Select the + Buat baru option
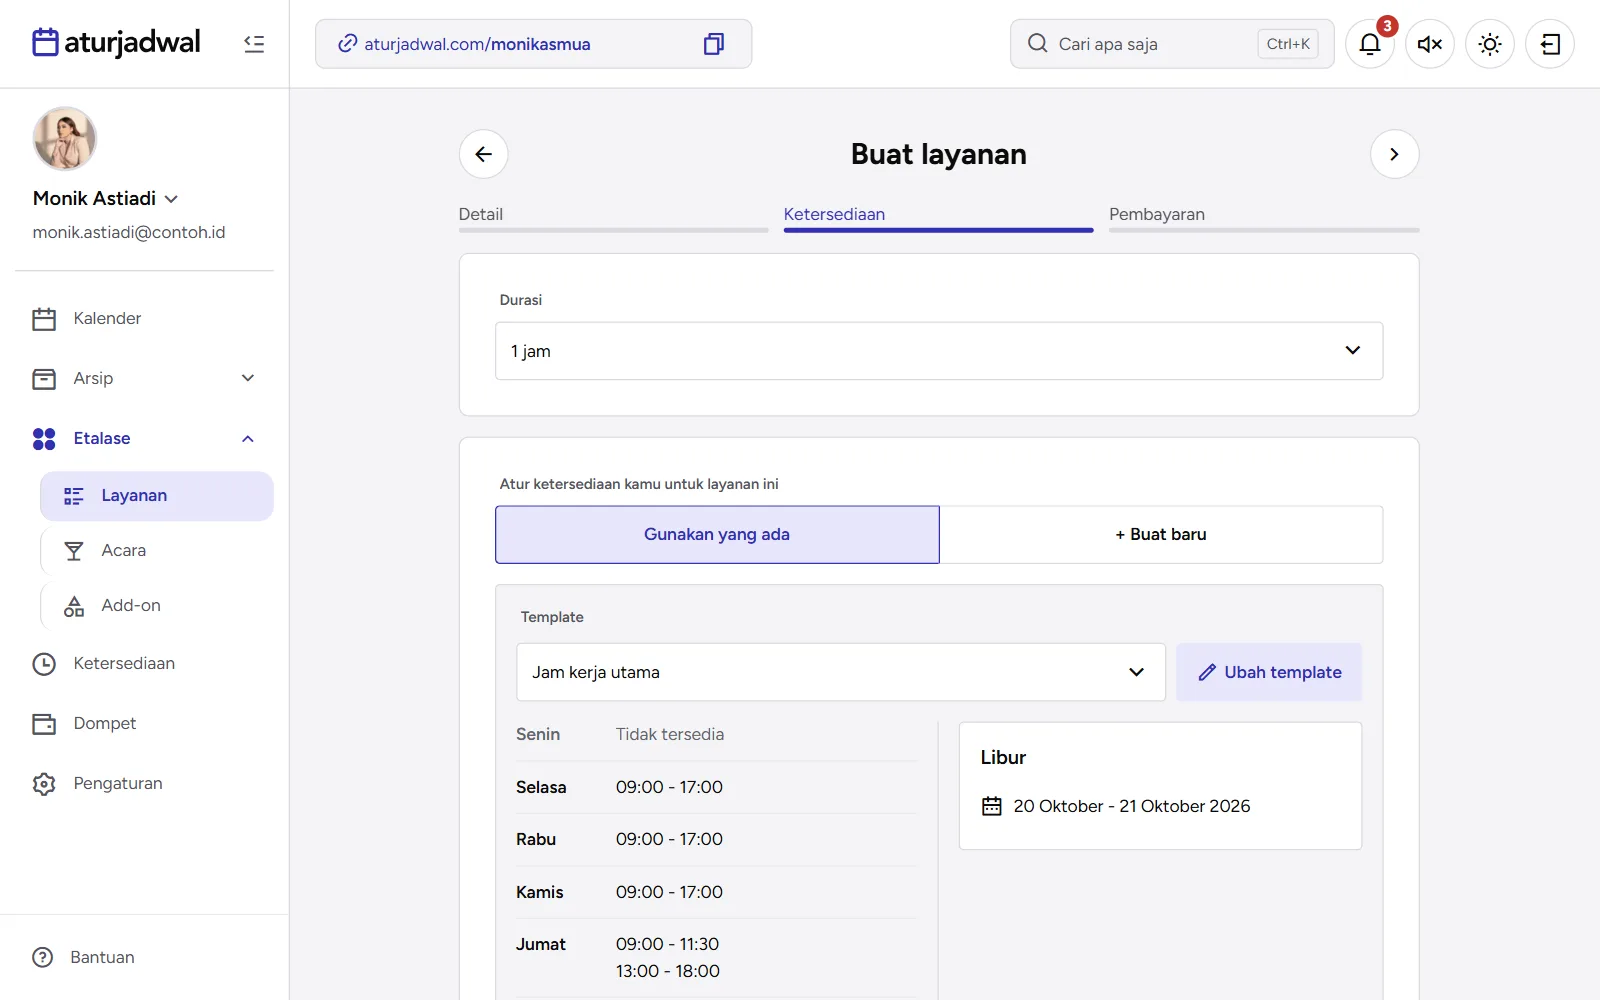The height and width of the screenshot is (1000, 1600). pos(1161,535)
